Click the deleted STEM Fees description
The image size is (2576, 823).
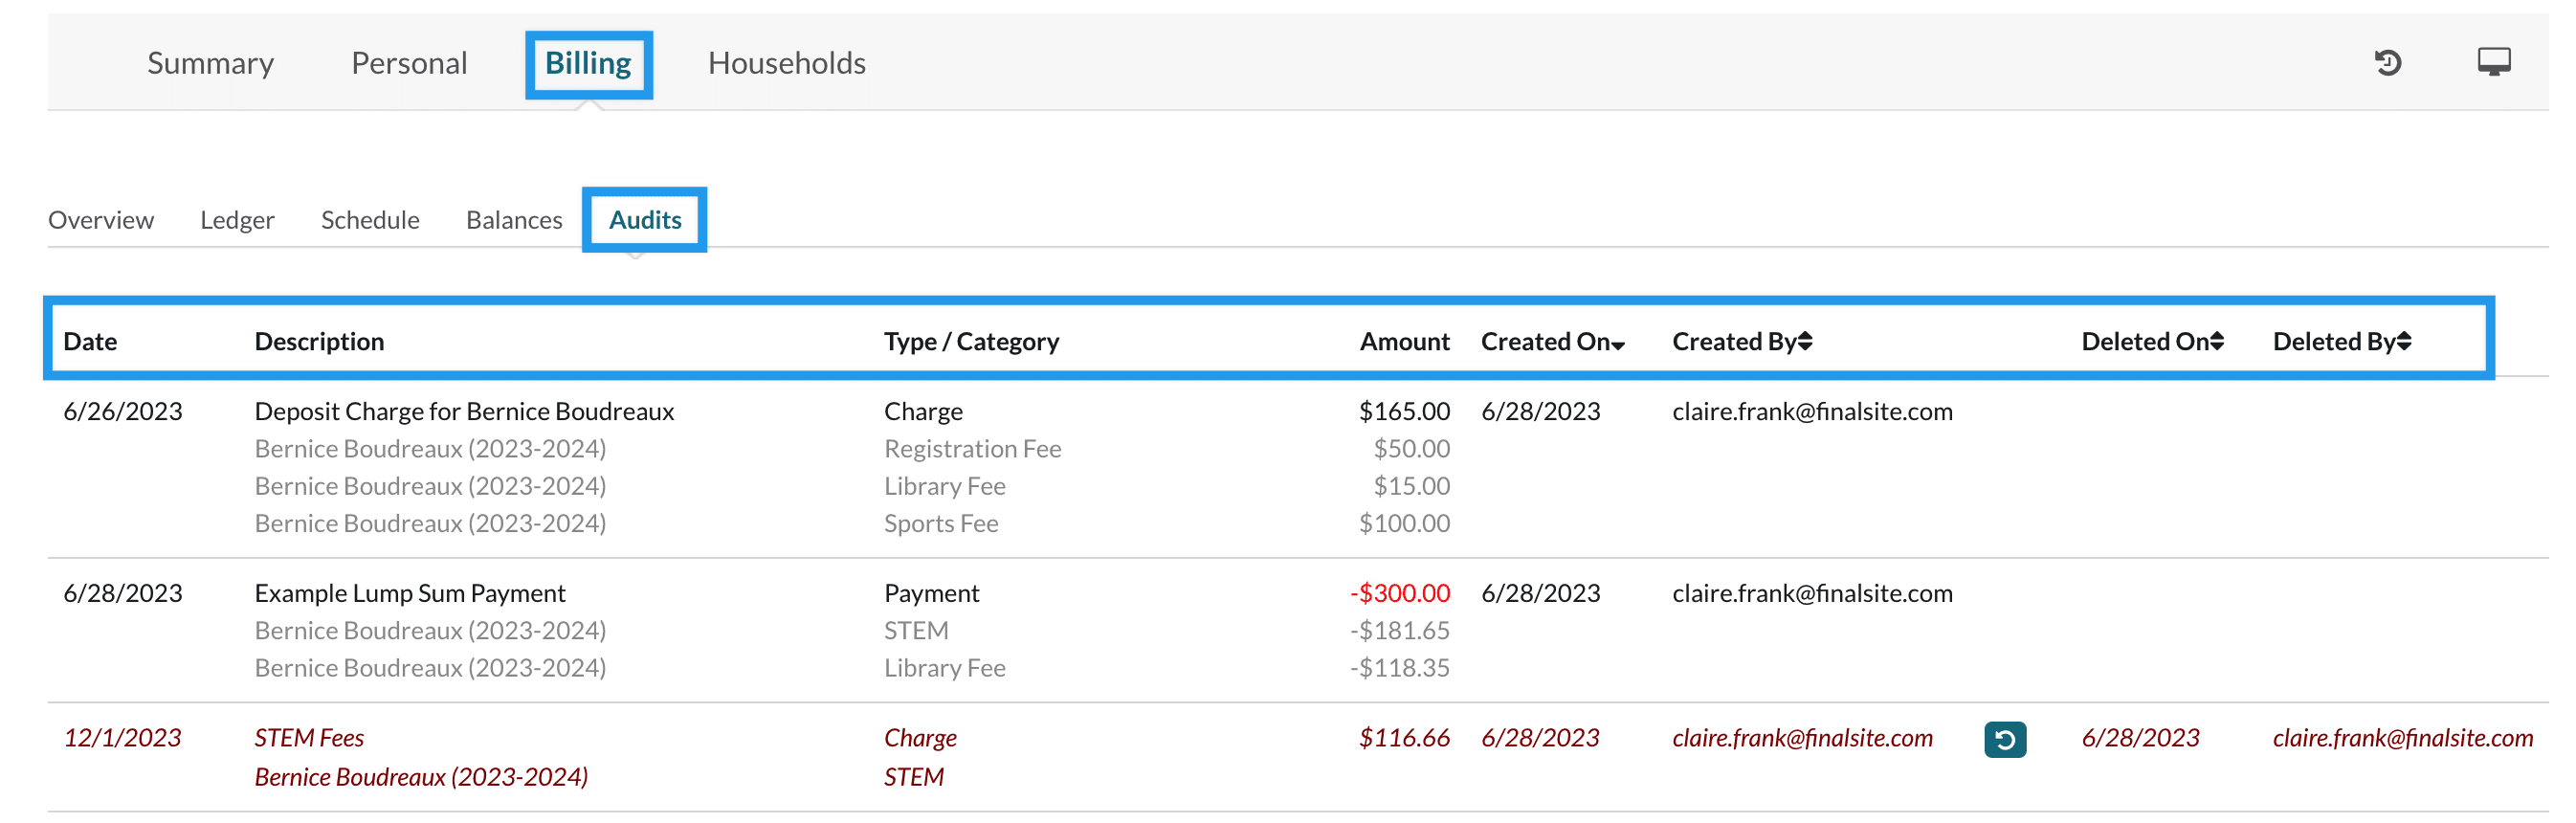309,738
